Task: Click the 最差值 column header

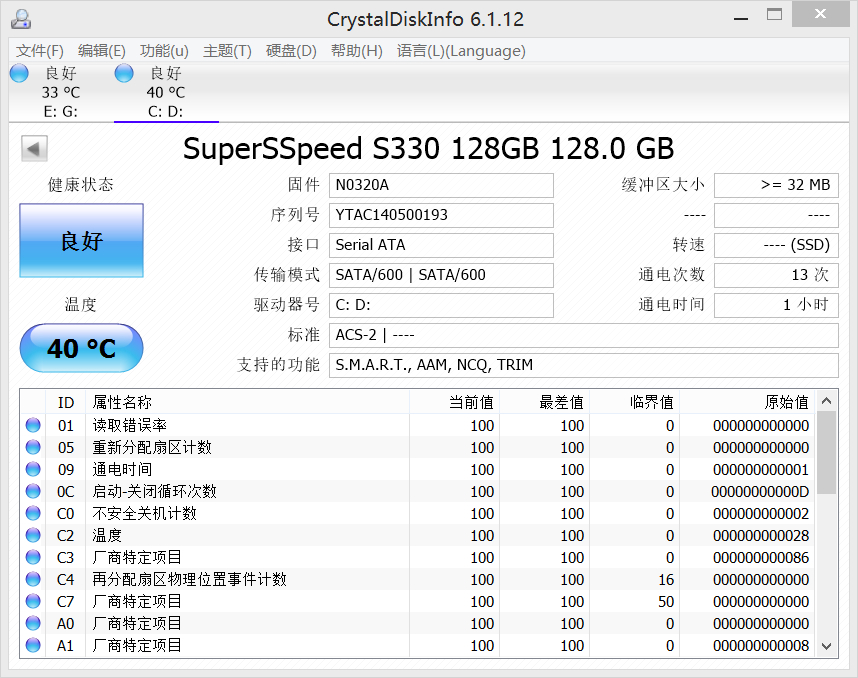Action: [x=544, y=402]
